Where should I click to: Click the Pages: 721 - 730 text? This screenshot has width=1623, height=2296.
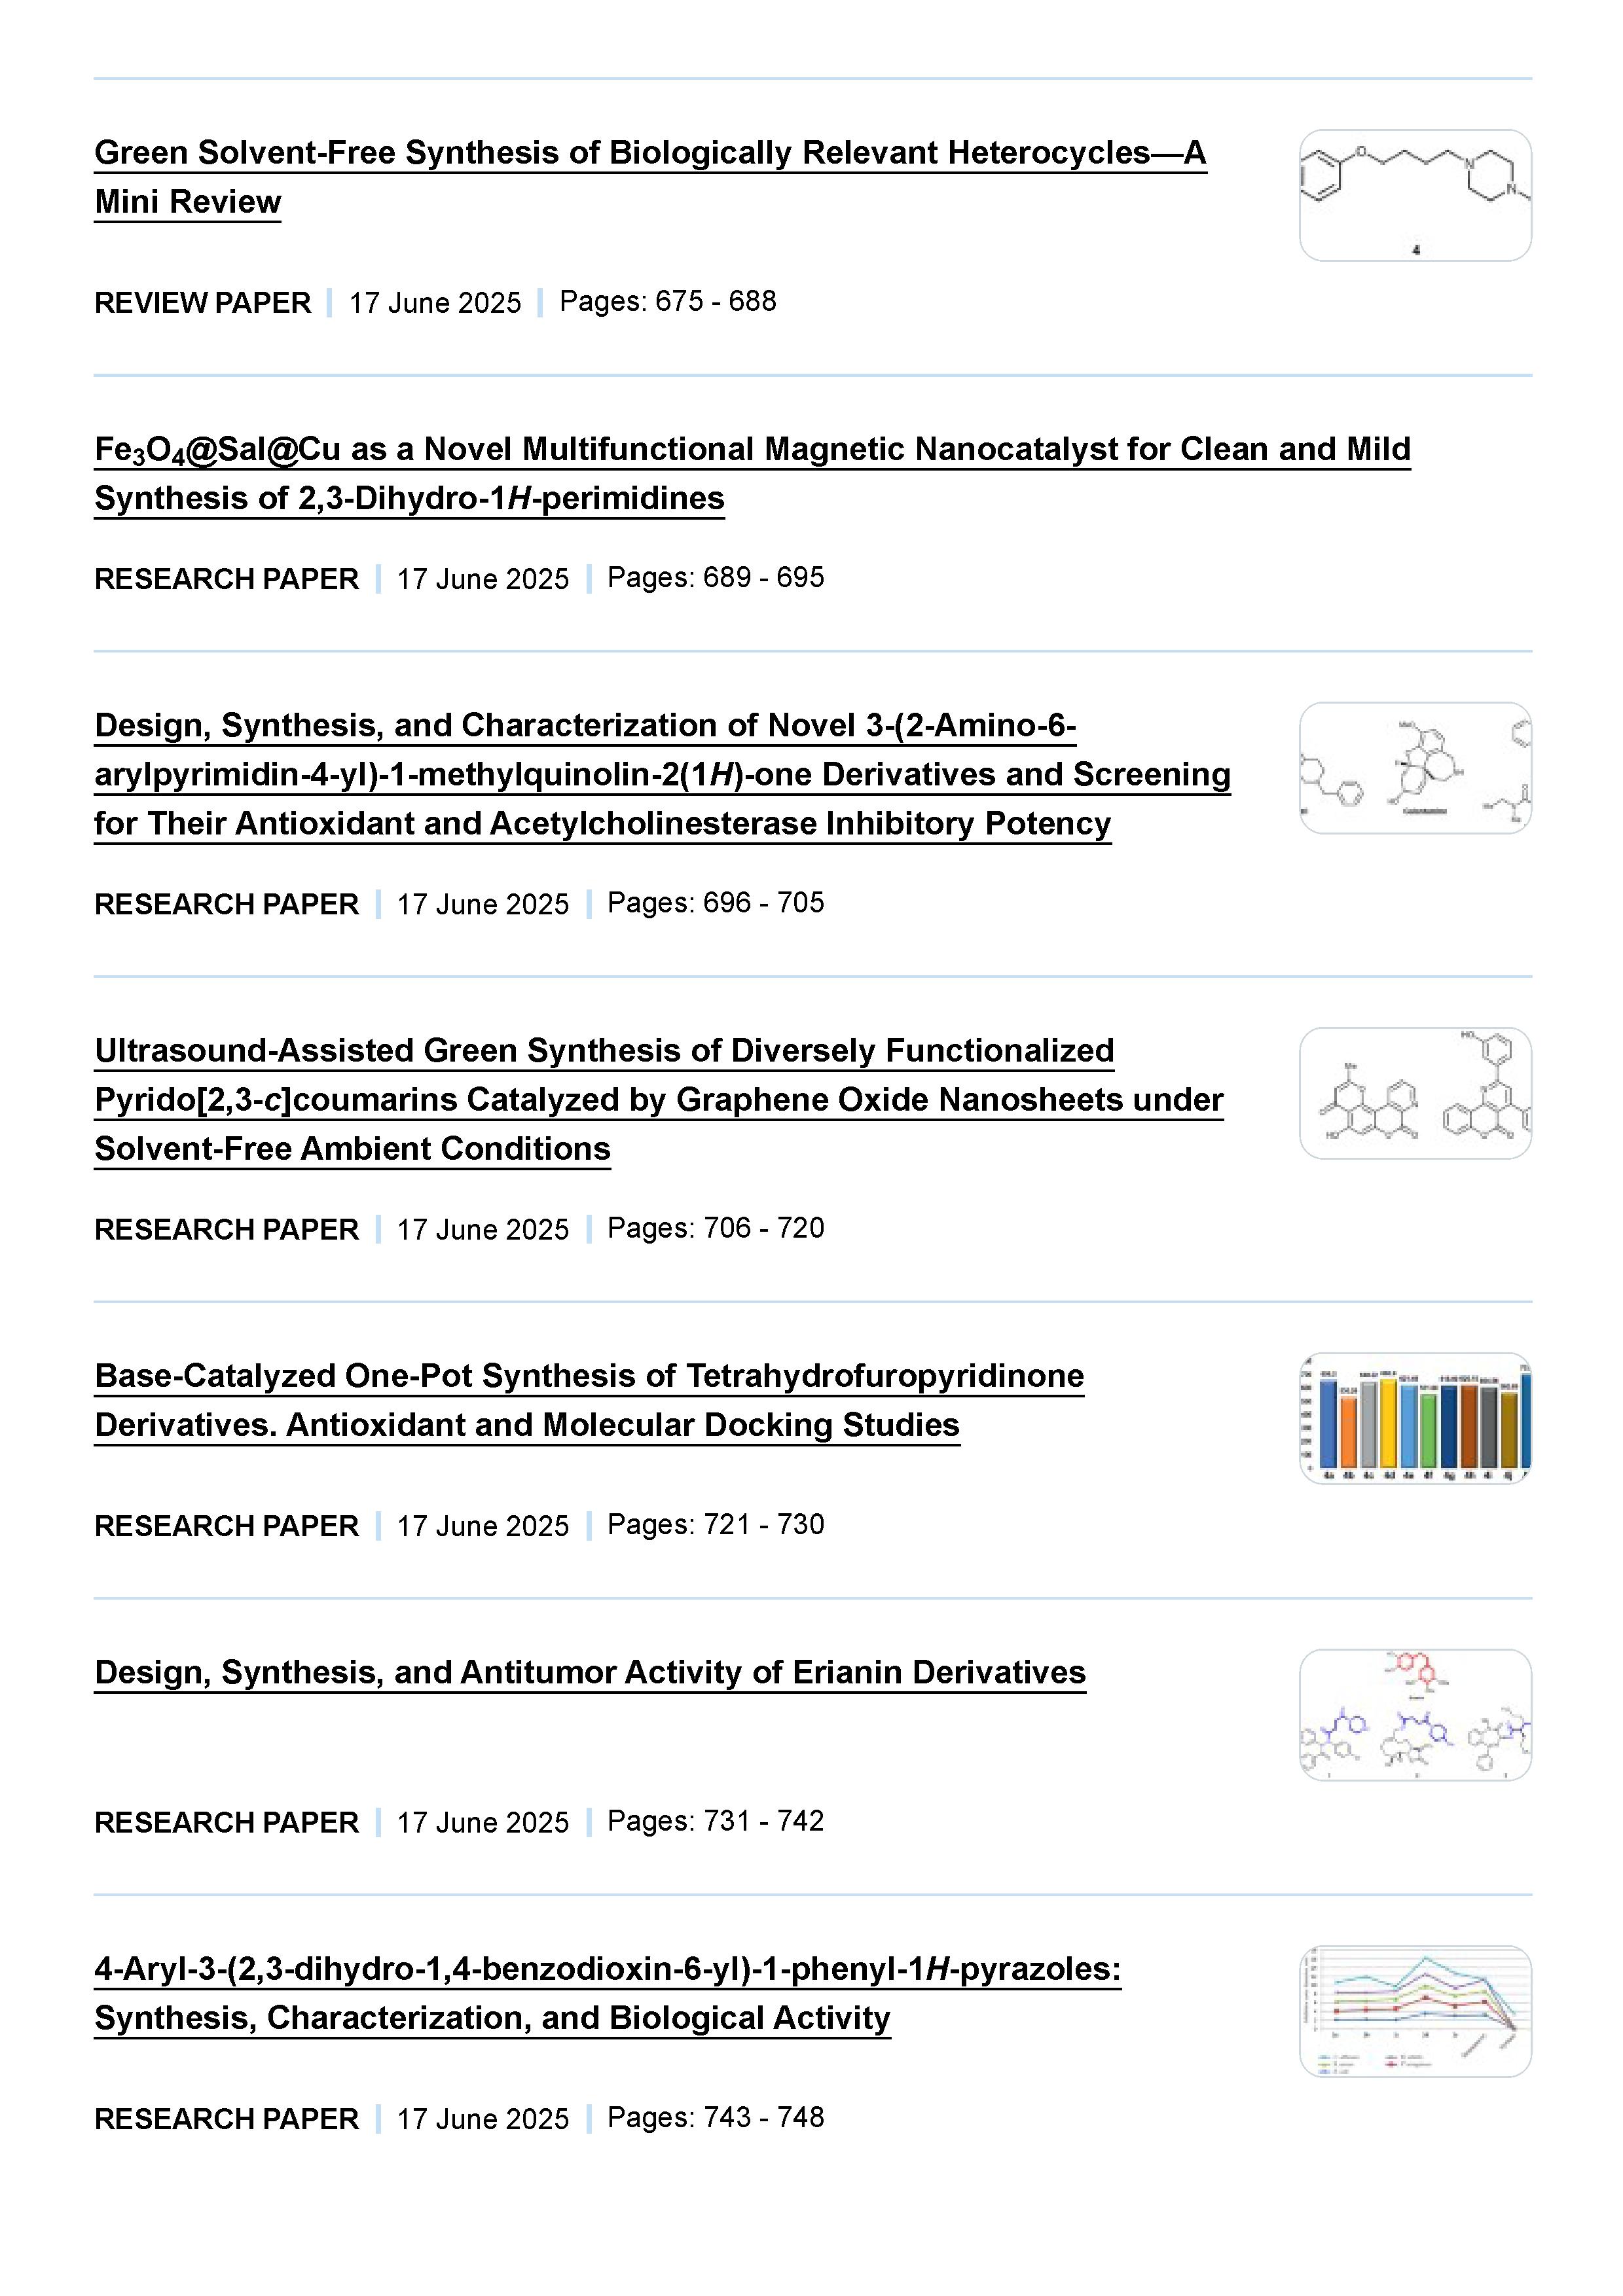pyautogui.click(x=715, y=1524)
